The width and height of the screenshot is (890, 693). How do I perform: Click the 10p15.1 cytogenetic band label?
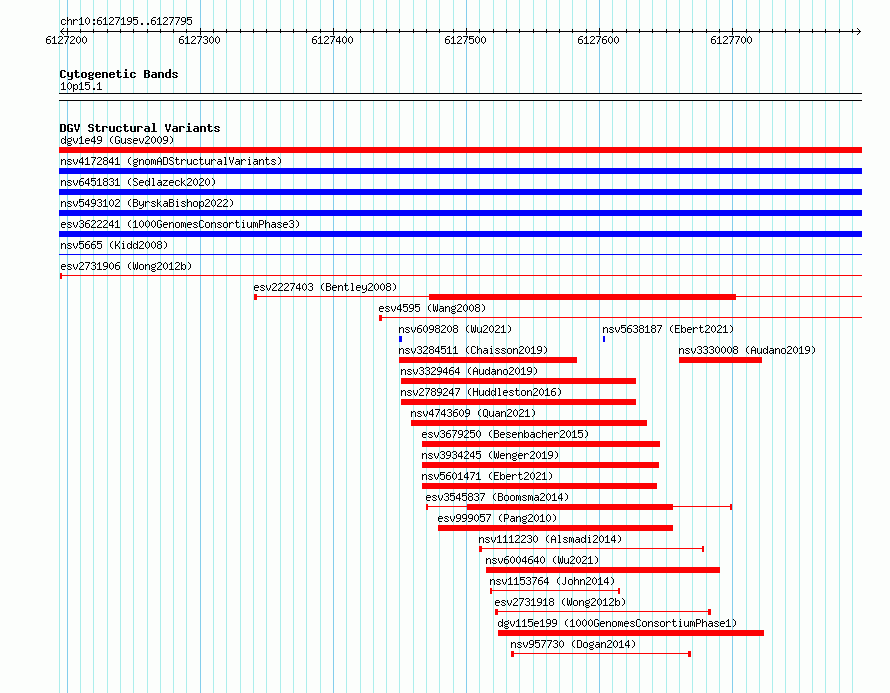click(x=81, y=86)
